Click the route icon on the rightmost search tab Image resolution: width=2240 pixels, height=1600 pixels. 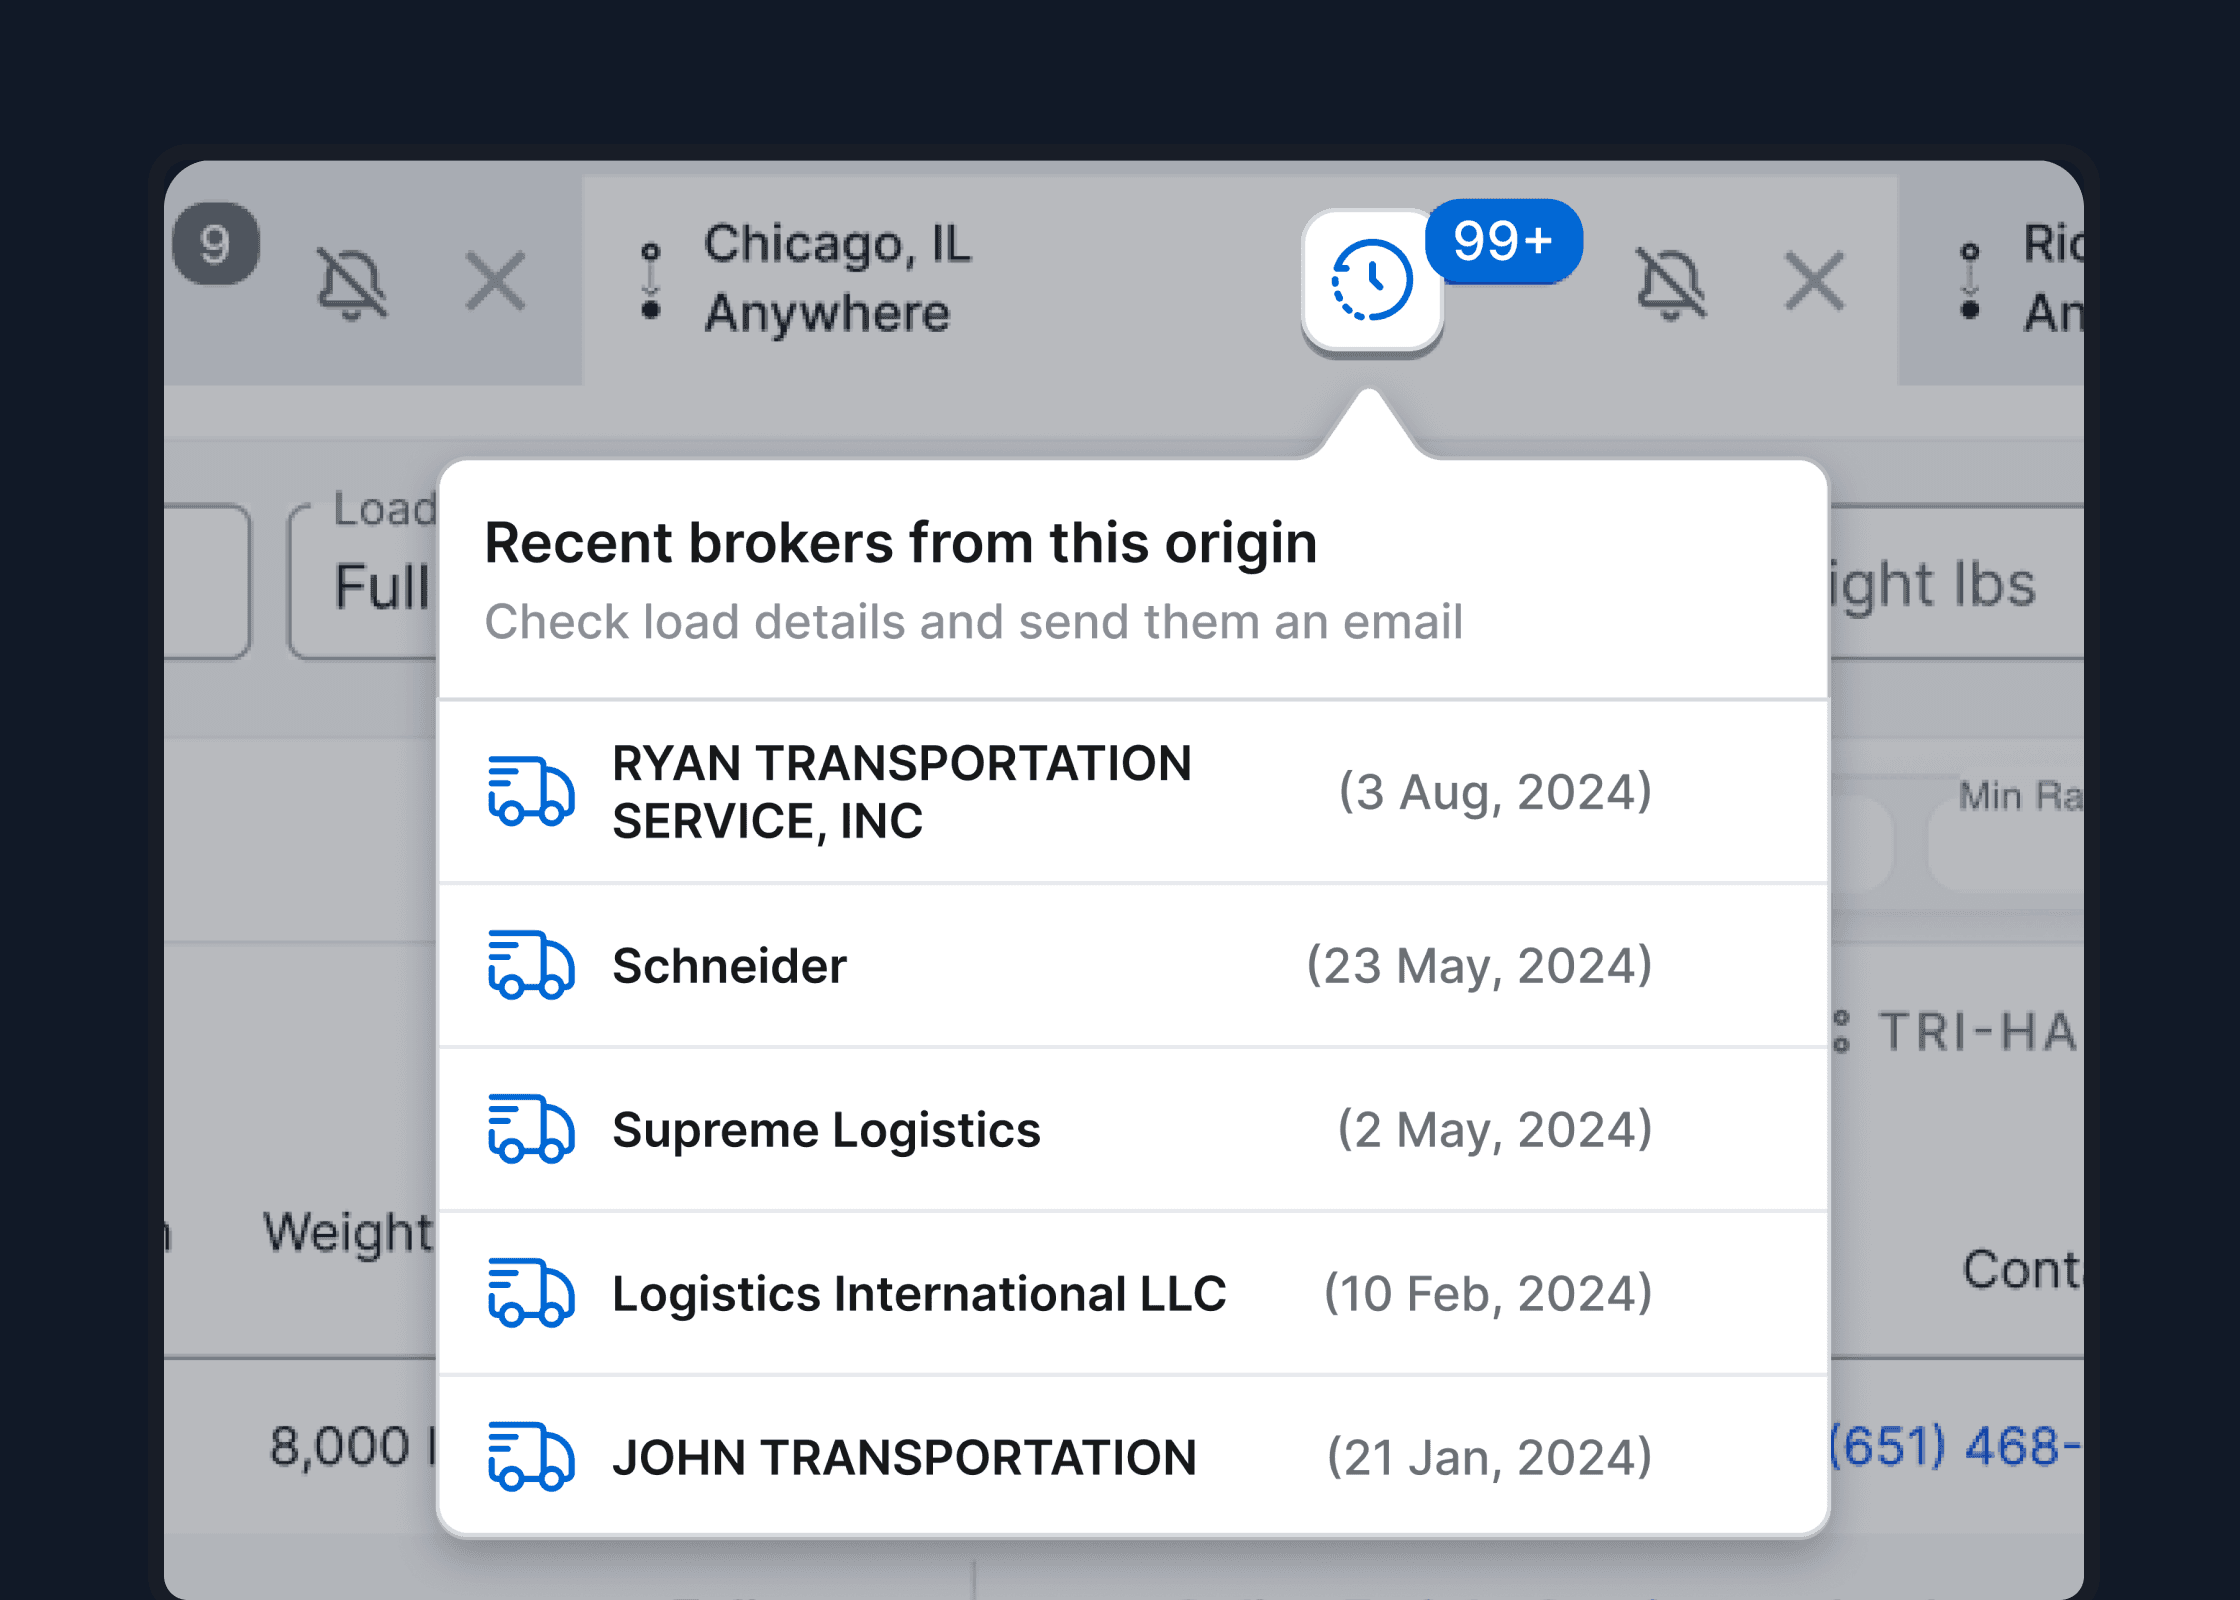pyautogui.click(x=1968, y=278)
